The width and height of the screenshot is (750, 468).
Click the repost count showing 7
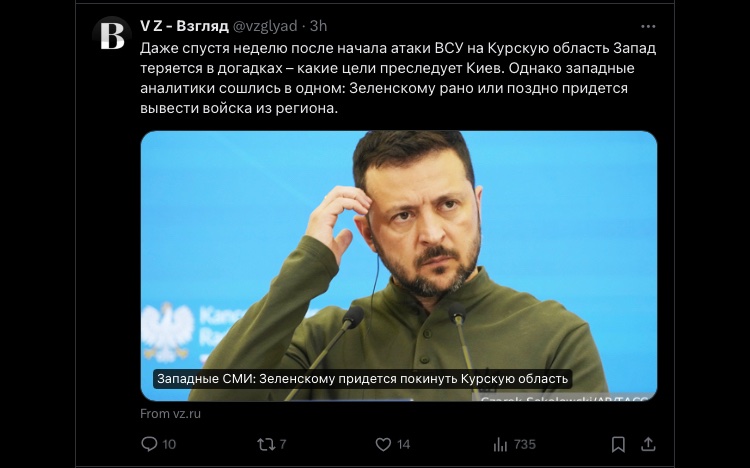click(283, 445)
